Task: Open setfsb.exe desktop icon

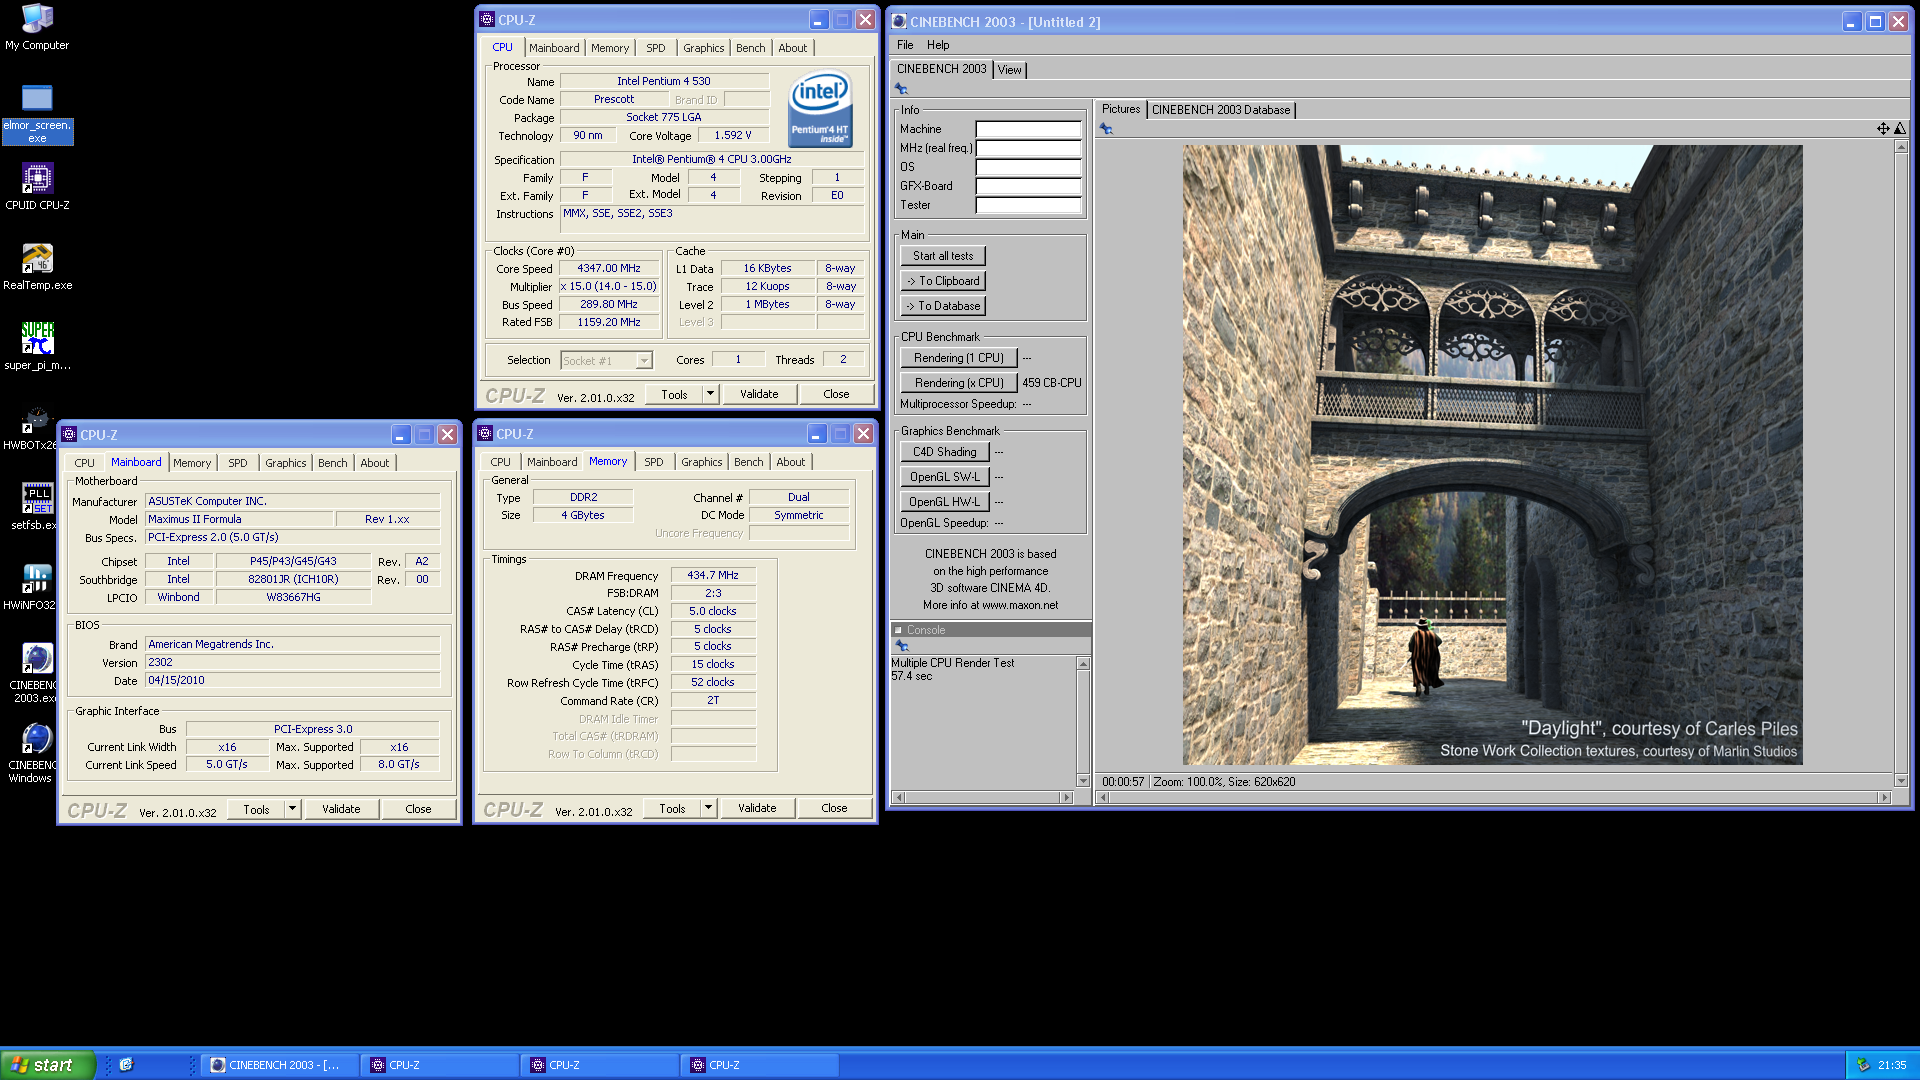Action: click(32, 507)
